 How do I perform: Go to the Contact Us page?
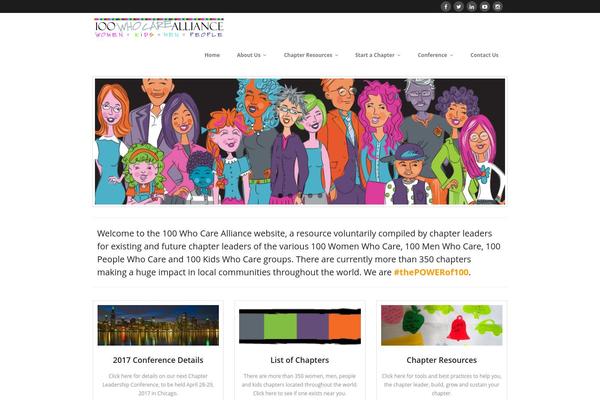[484, 55]
